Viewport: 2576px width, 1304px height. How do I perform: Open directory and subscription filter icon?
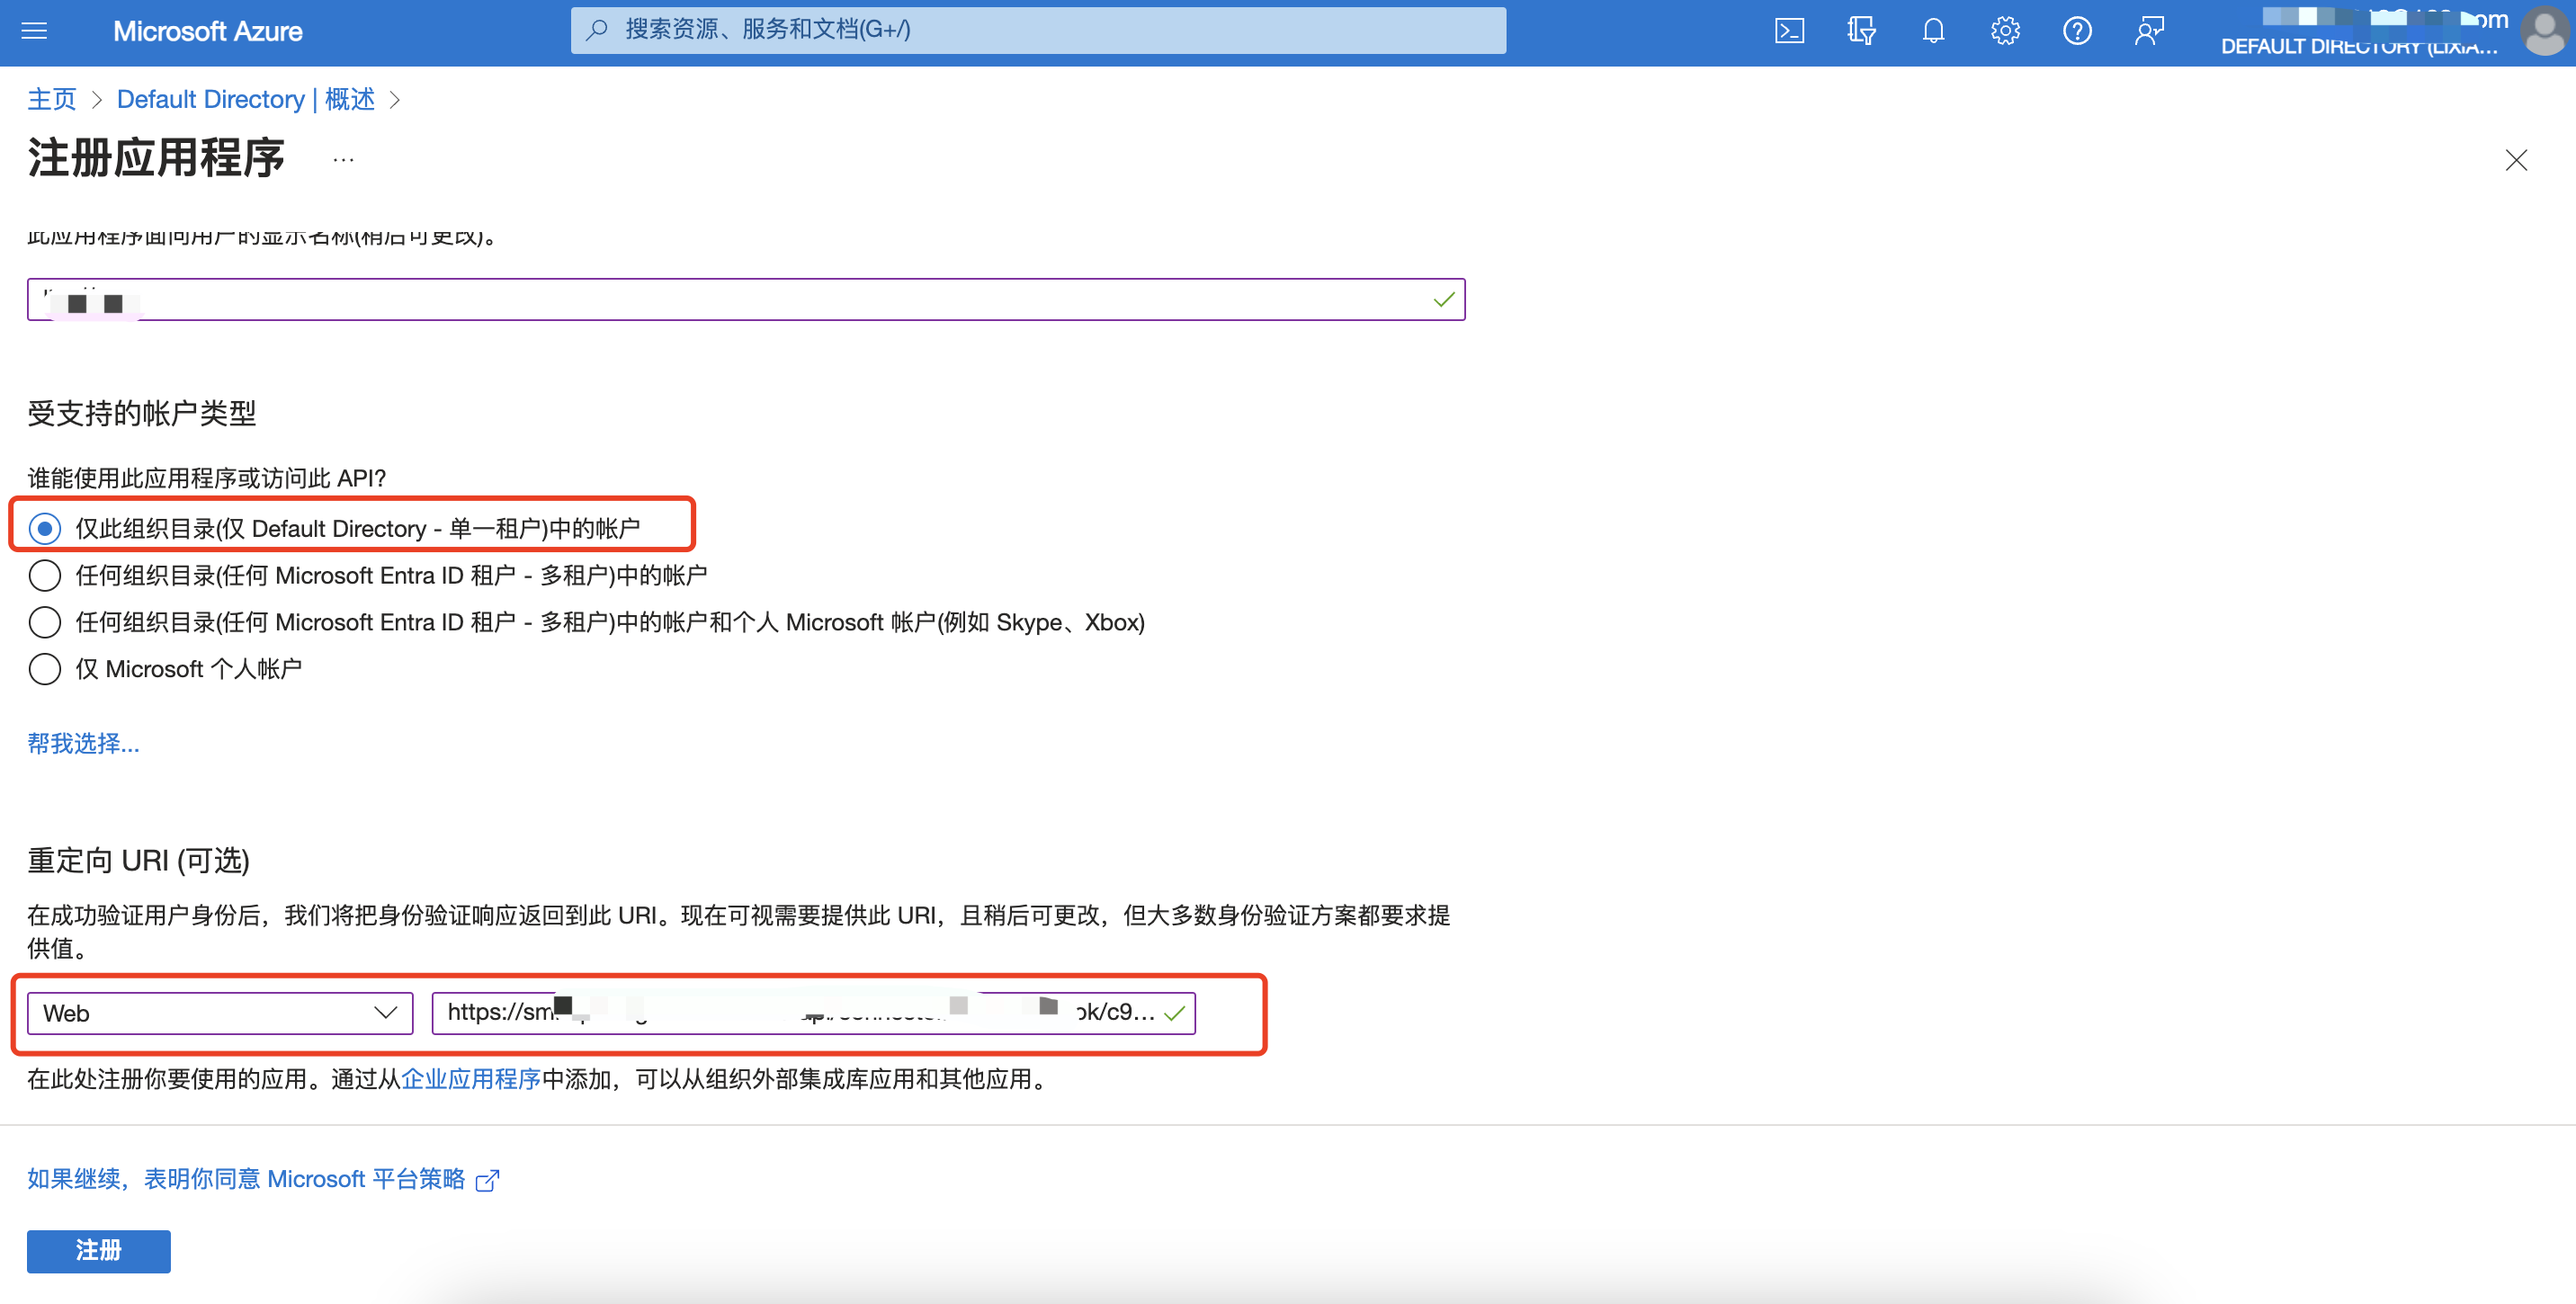[x=1861, y=31]
